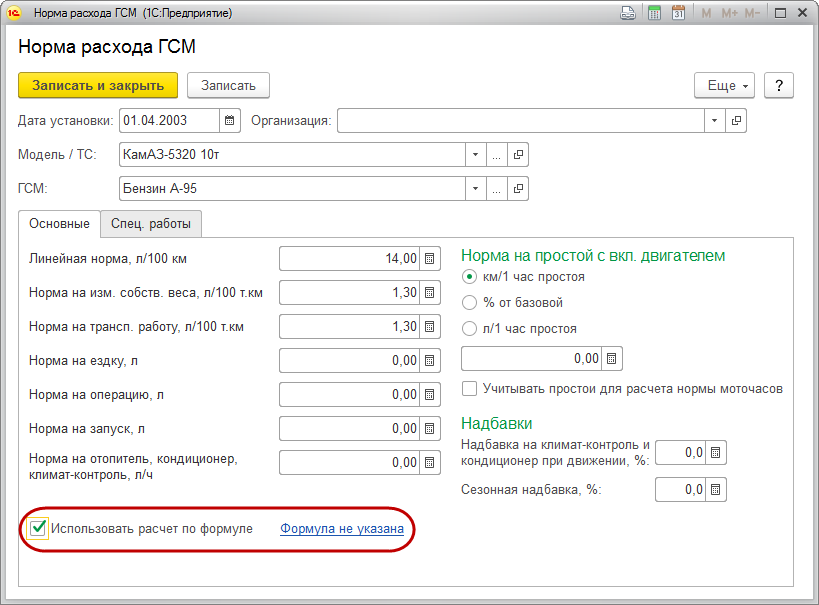Screen dimensions: 819x605
Task: Click the Норма на трансп. работу value field
Action: click(x=350, y=327)
